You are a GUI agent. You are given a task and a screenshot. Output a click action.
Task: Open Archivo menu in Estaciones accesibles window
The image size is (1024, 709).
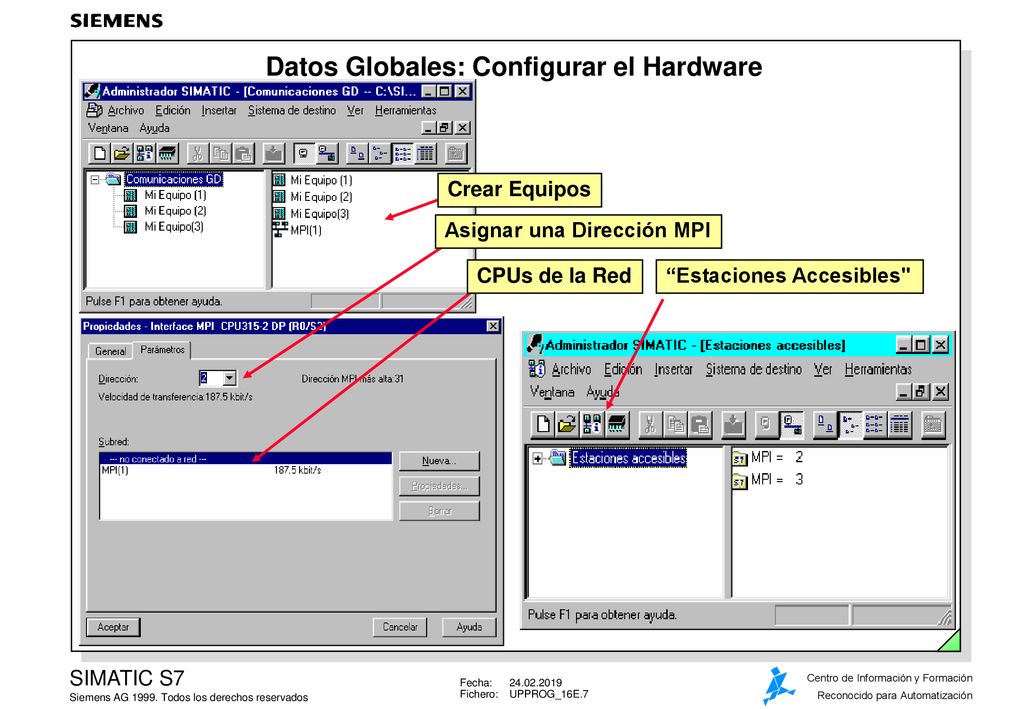(x=571, y=370)
